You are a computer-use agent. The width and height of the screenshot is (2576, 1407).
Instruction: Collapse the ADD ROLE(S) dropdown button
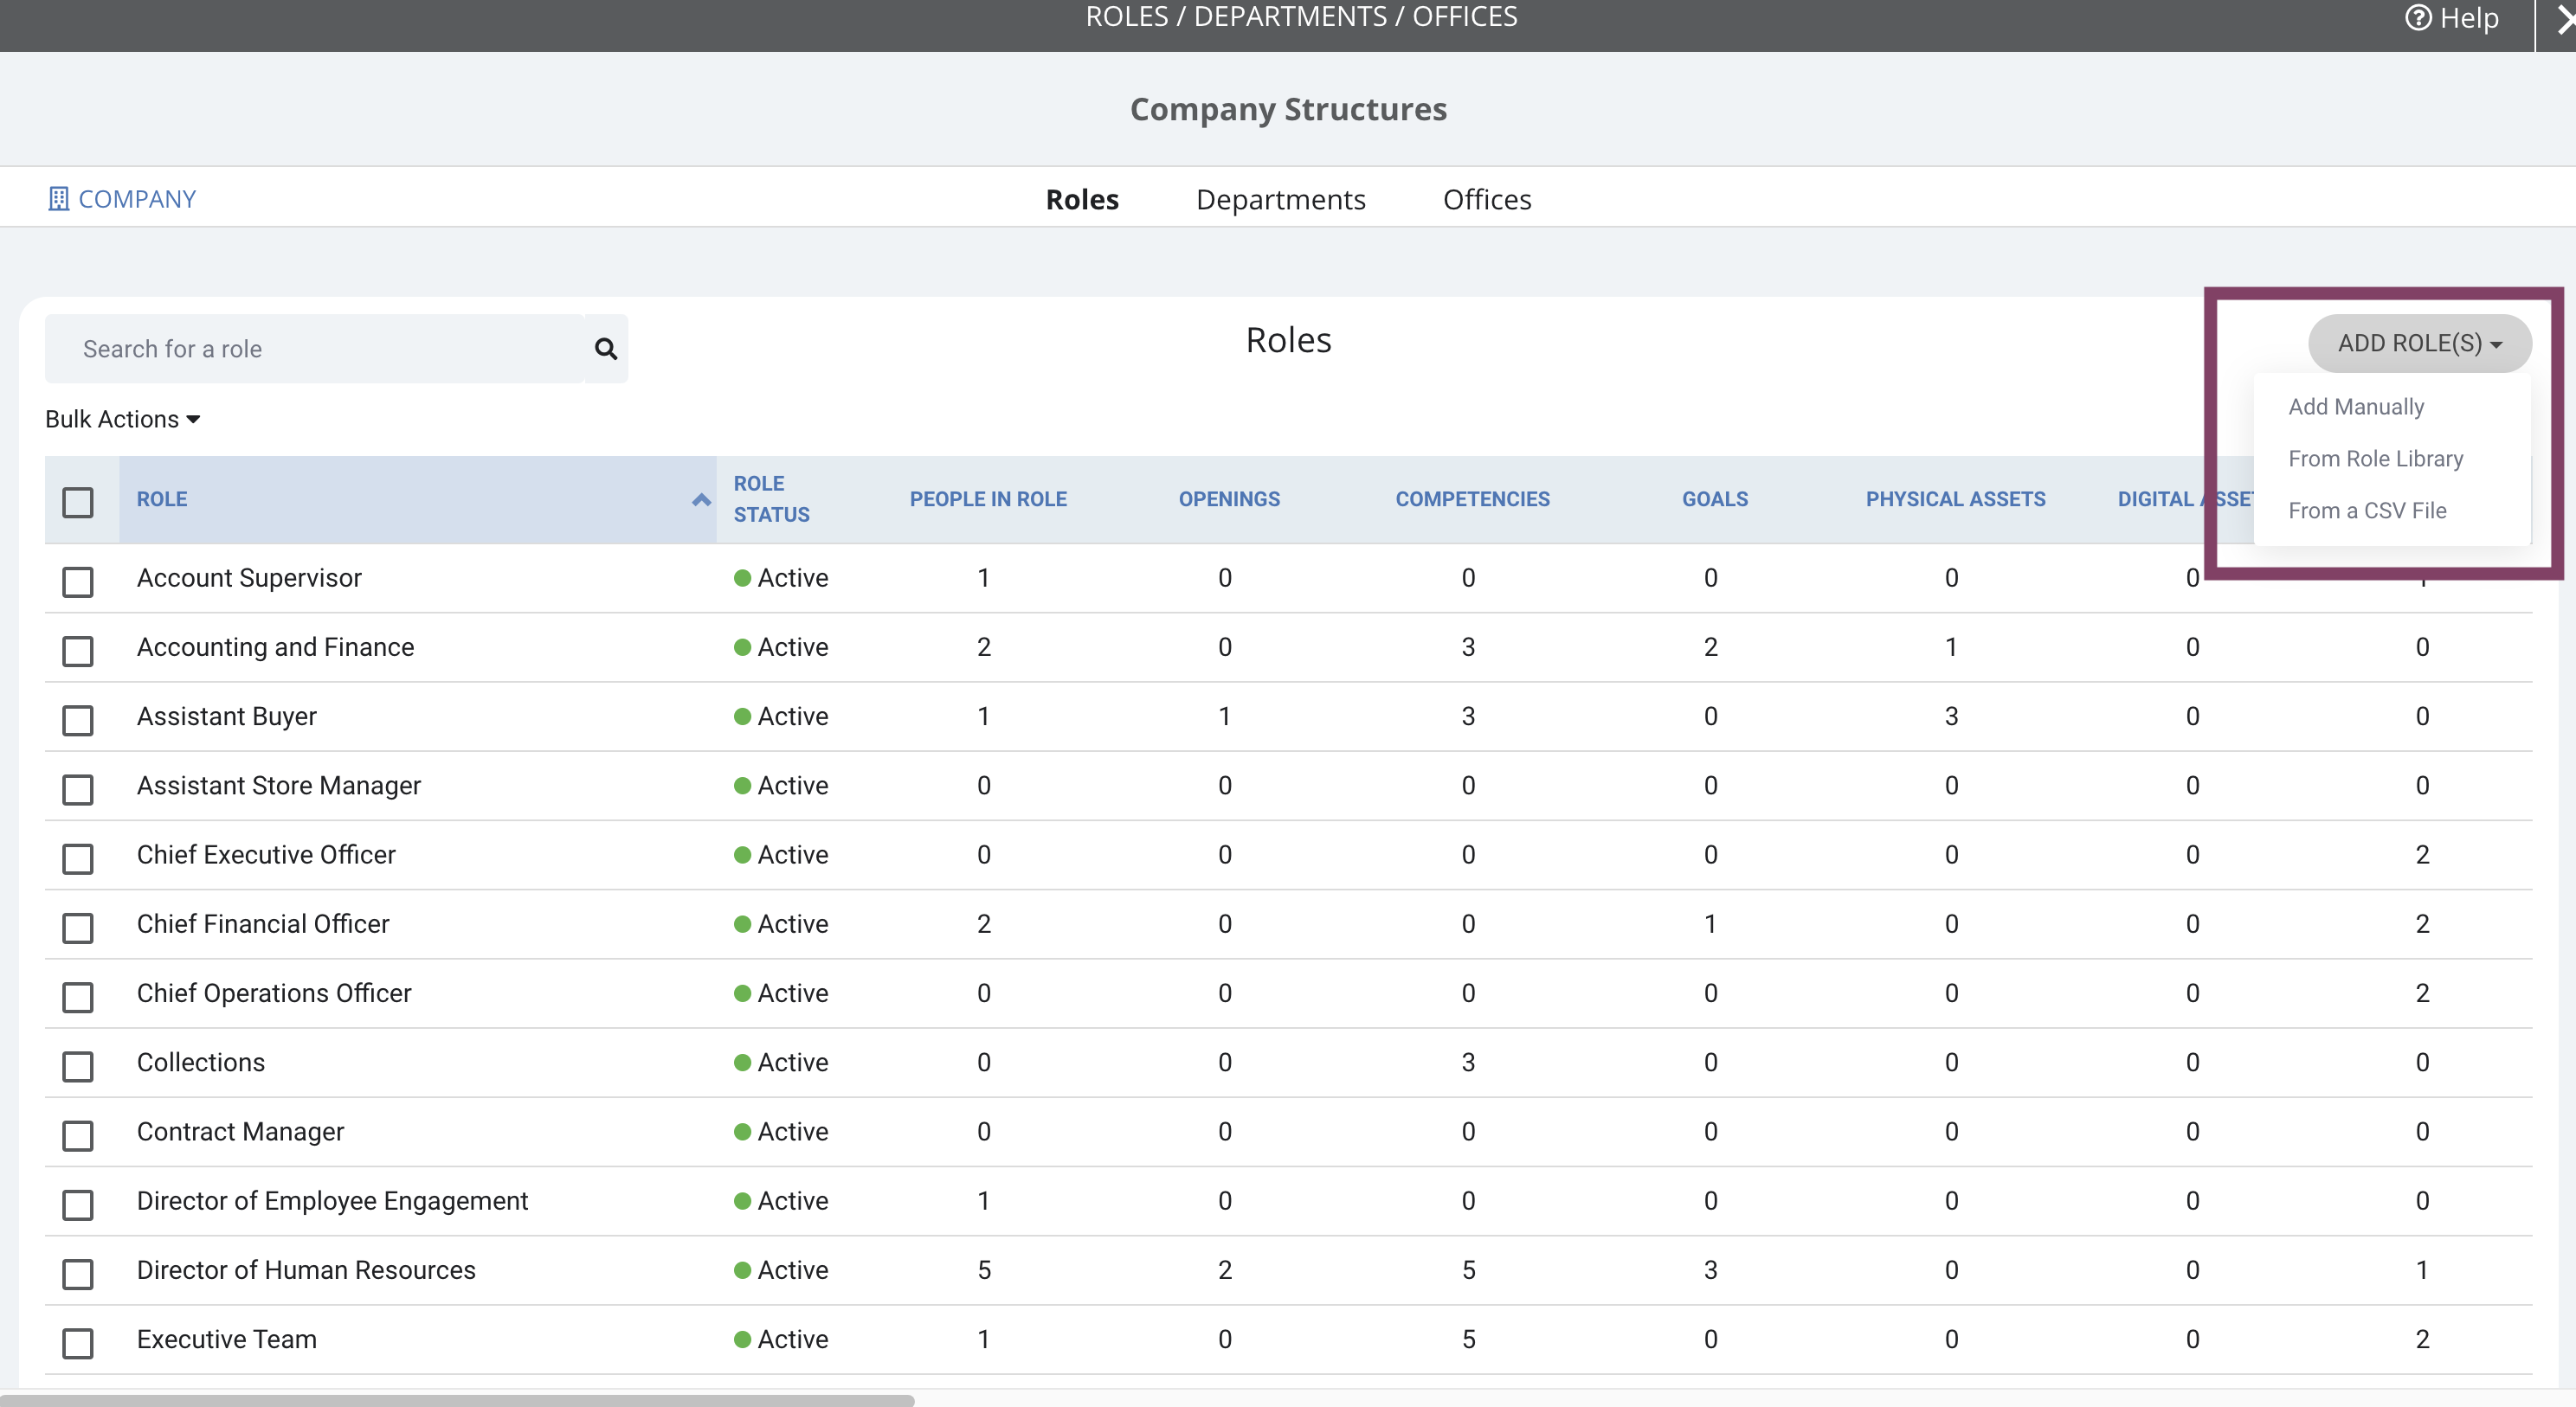click(x=2419, y=343)
